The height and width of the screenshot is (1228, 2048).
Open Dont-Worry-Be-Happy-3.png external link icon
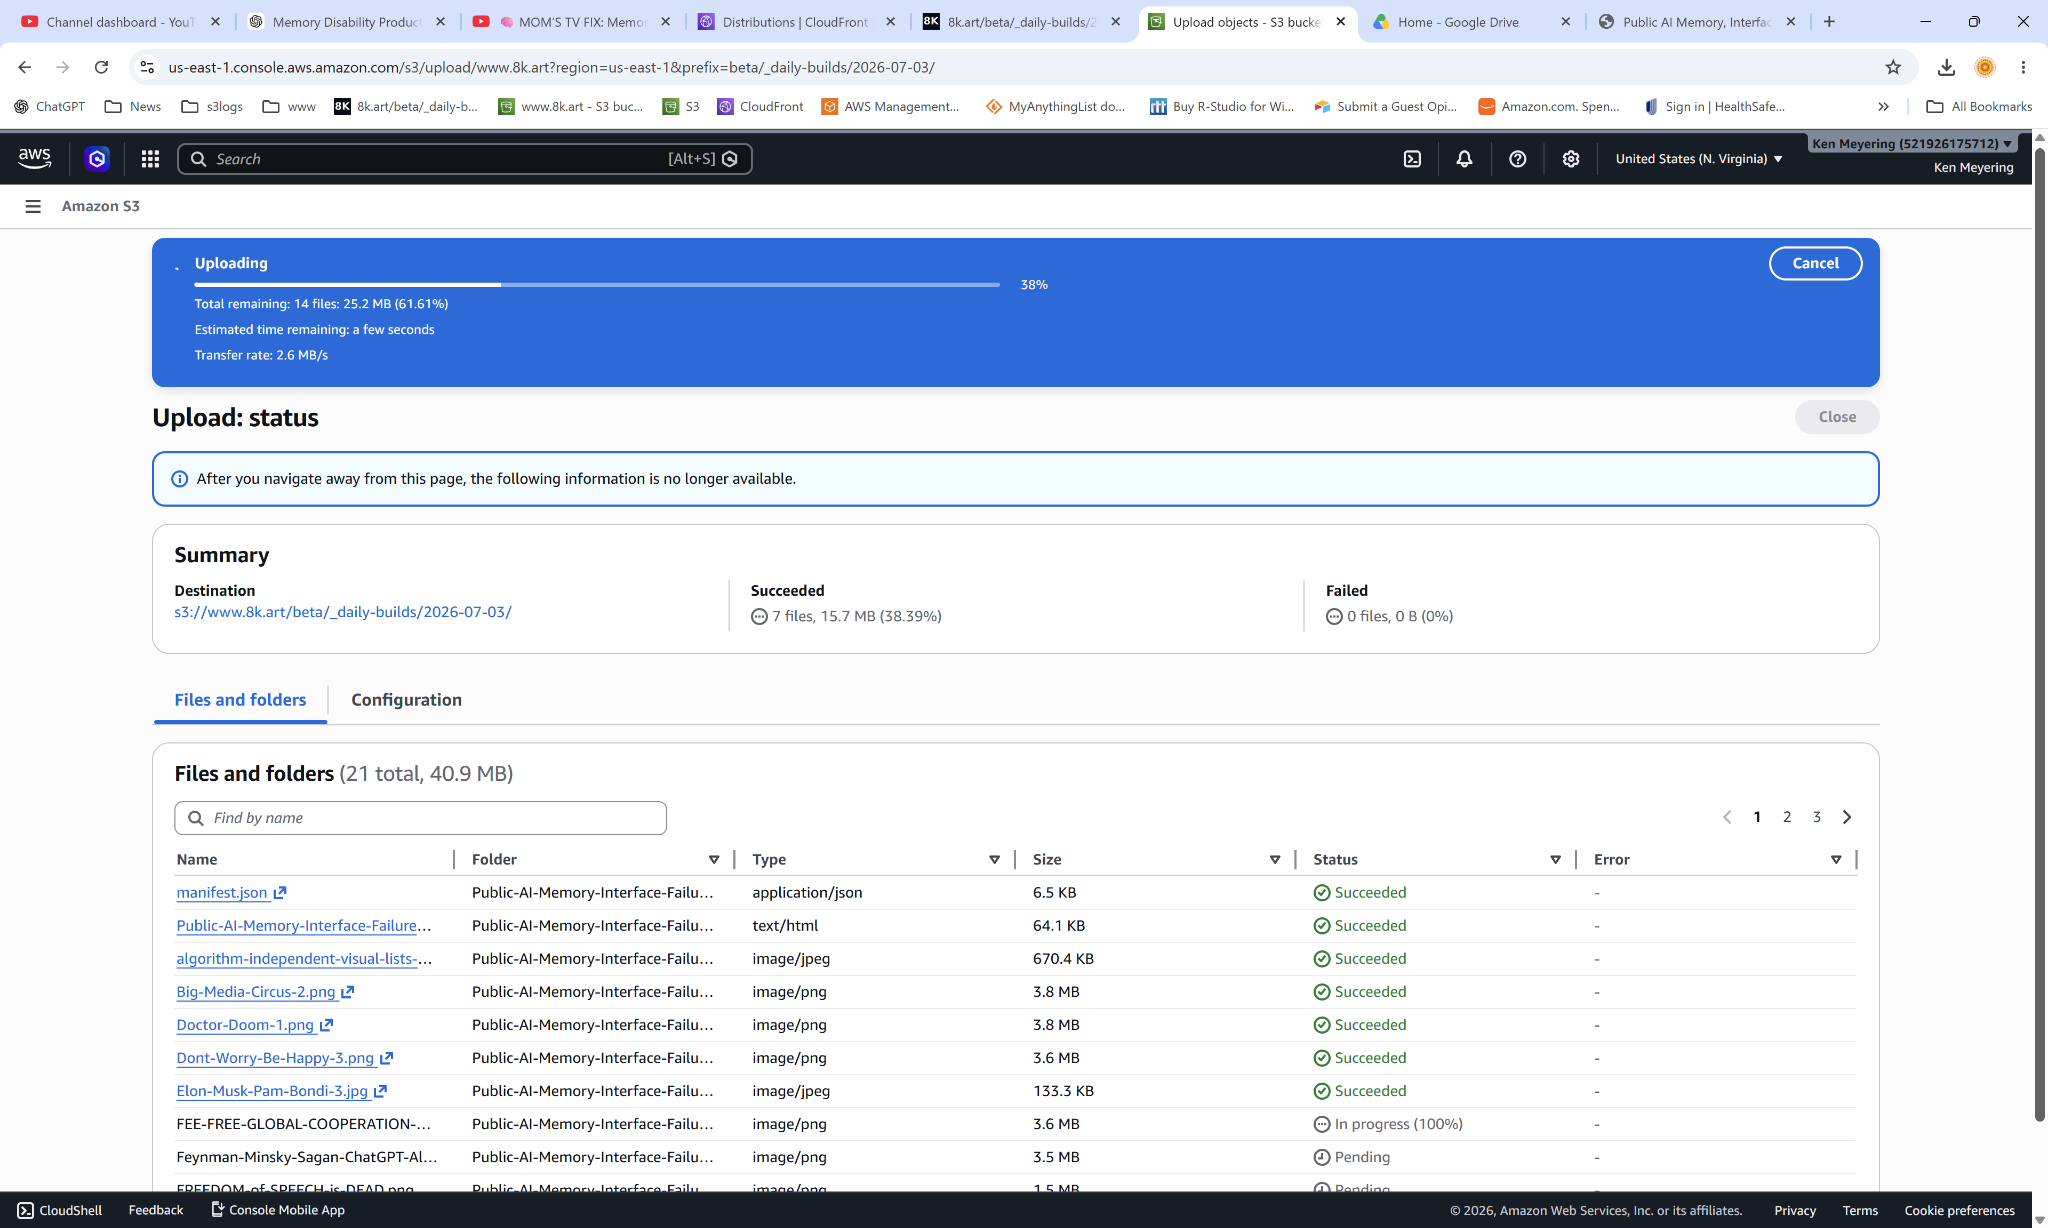coord(386,1057)
